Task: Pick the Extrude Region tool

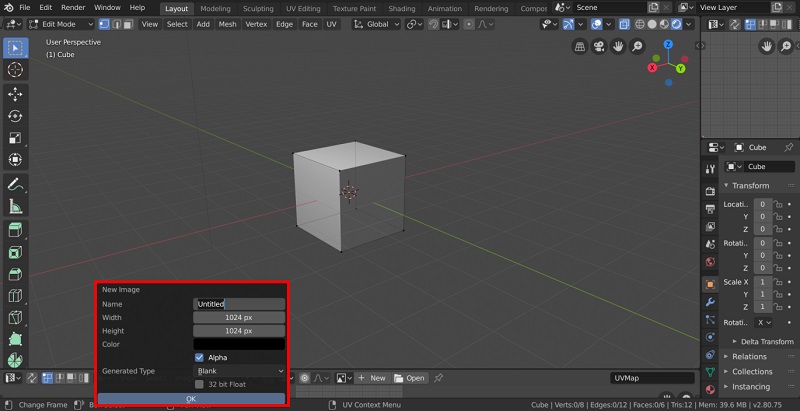Action: 15,229
